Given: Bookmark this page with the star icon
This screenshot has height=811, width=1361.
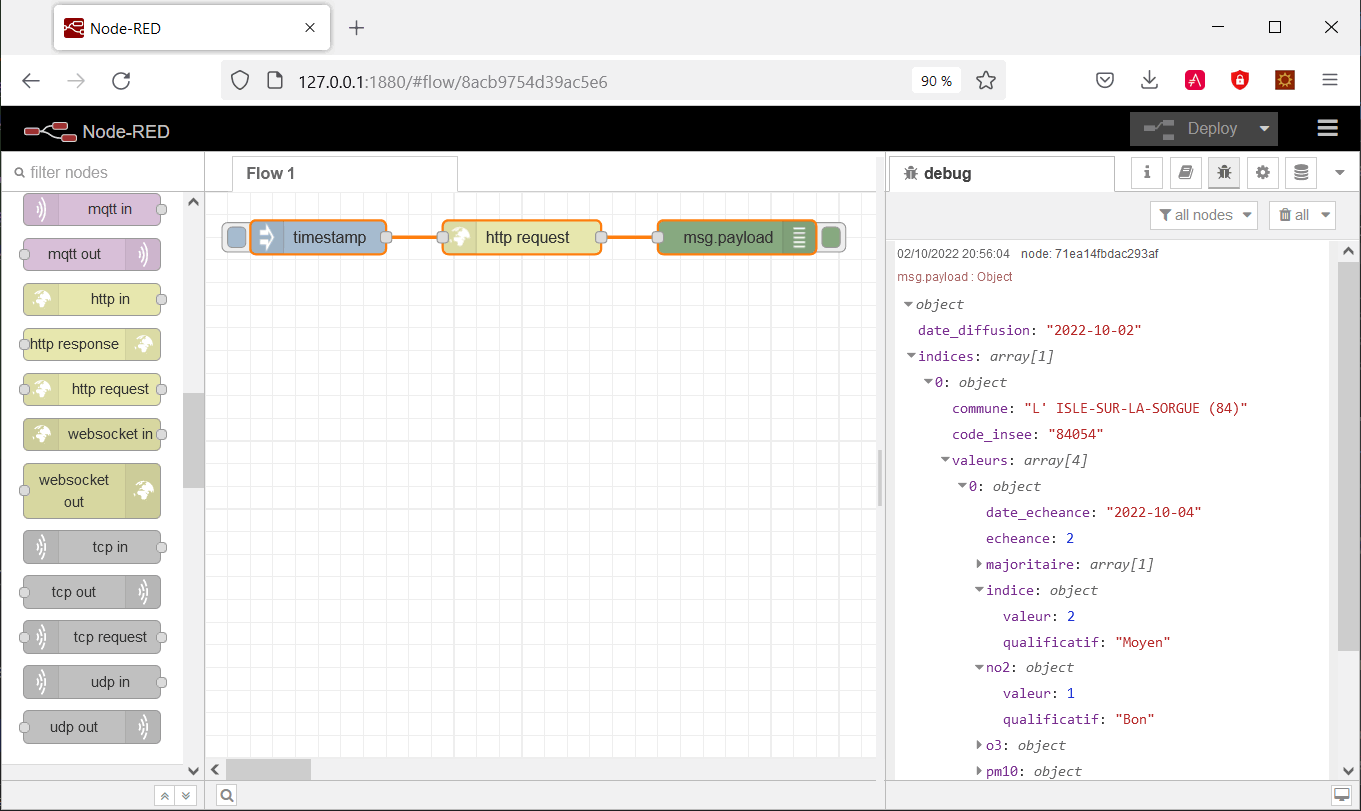Looking at the screenshot, I should [985, 81].
